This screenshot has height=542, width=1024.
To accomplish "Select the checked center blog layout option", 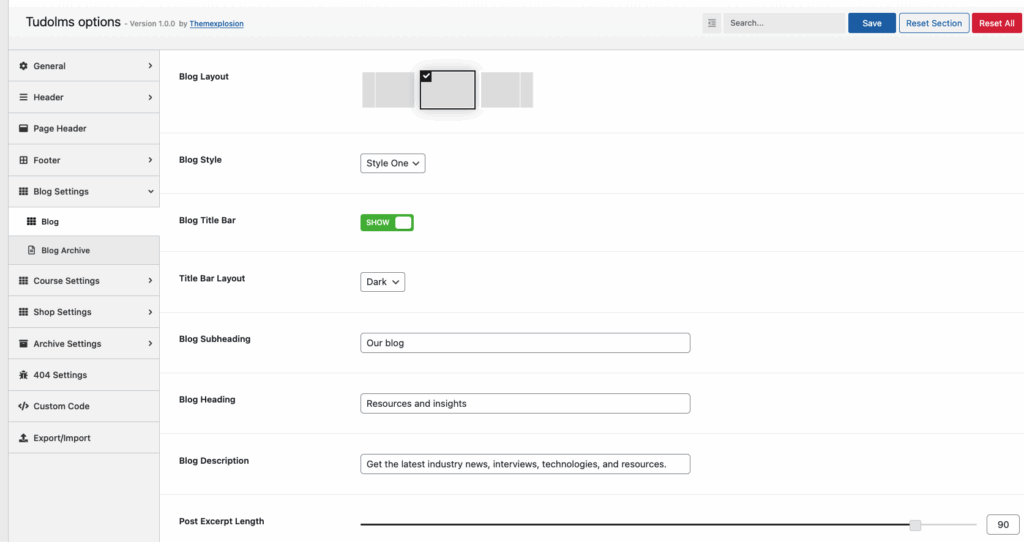I will [x=447, y=89].
